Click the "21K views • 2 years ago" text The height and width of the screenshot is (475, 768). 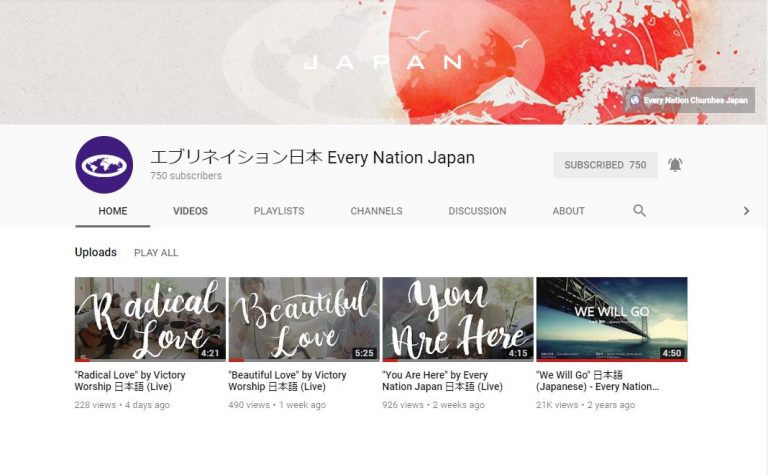pos(585,405)
